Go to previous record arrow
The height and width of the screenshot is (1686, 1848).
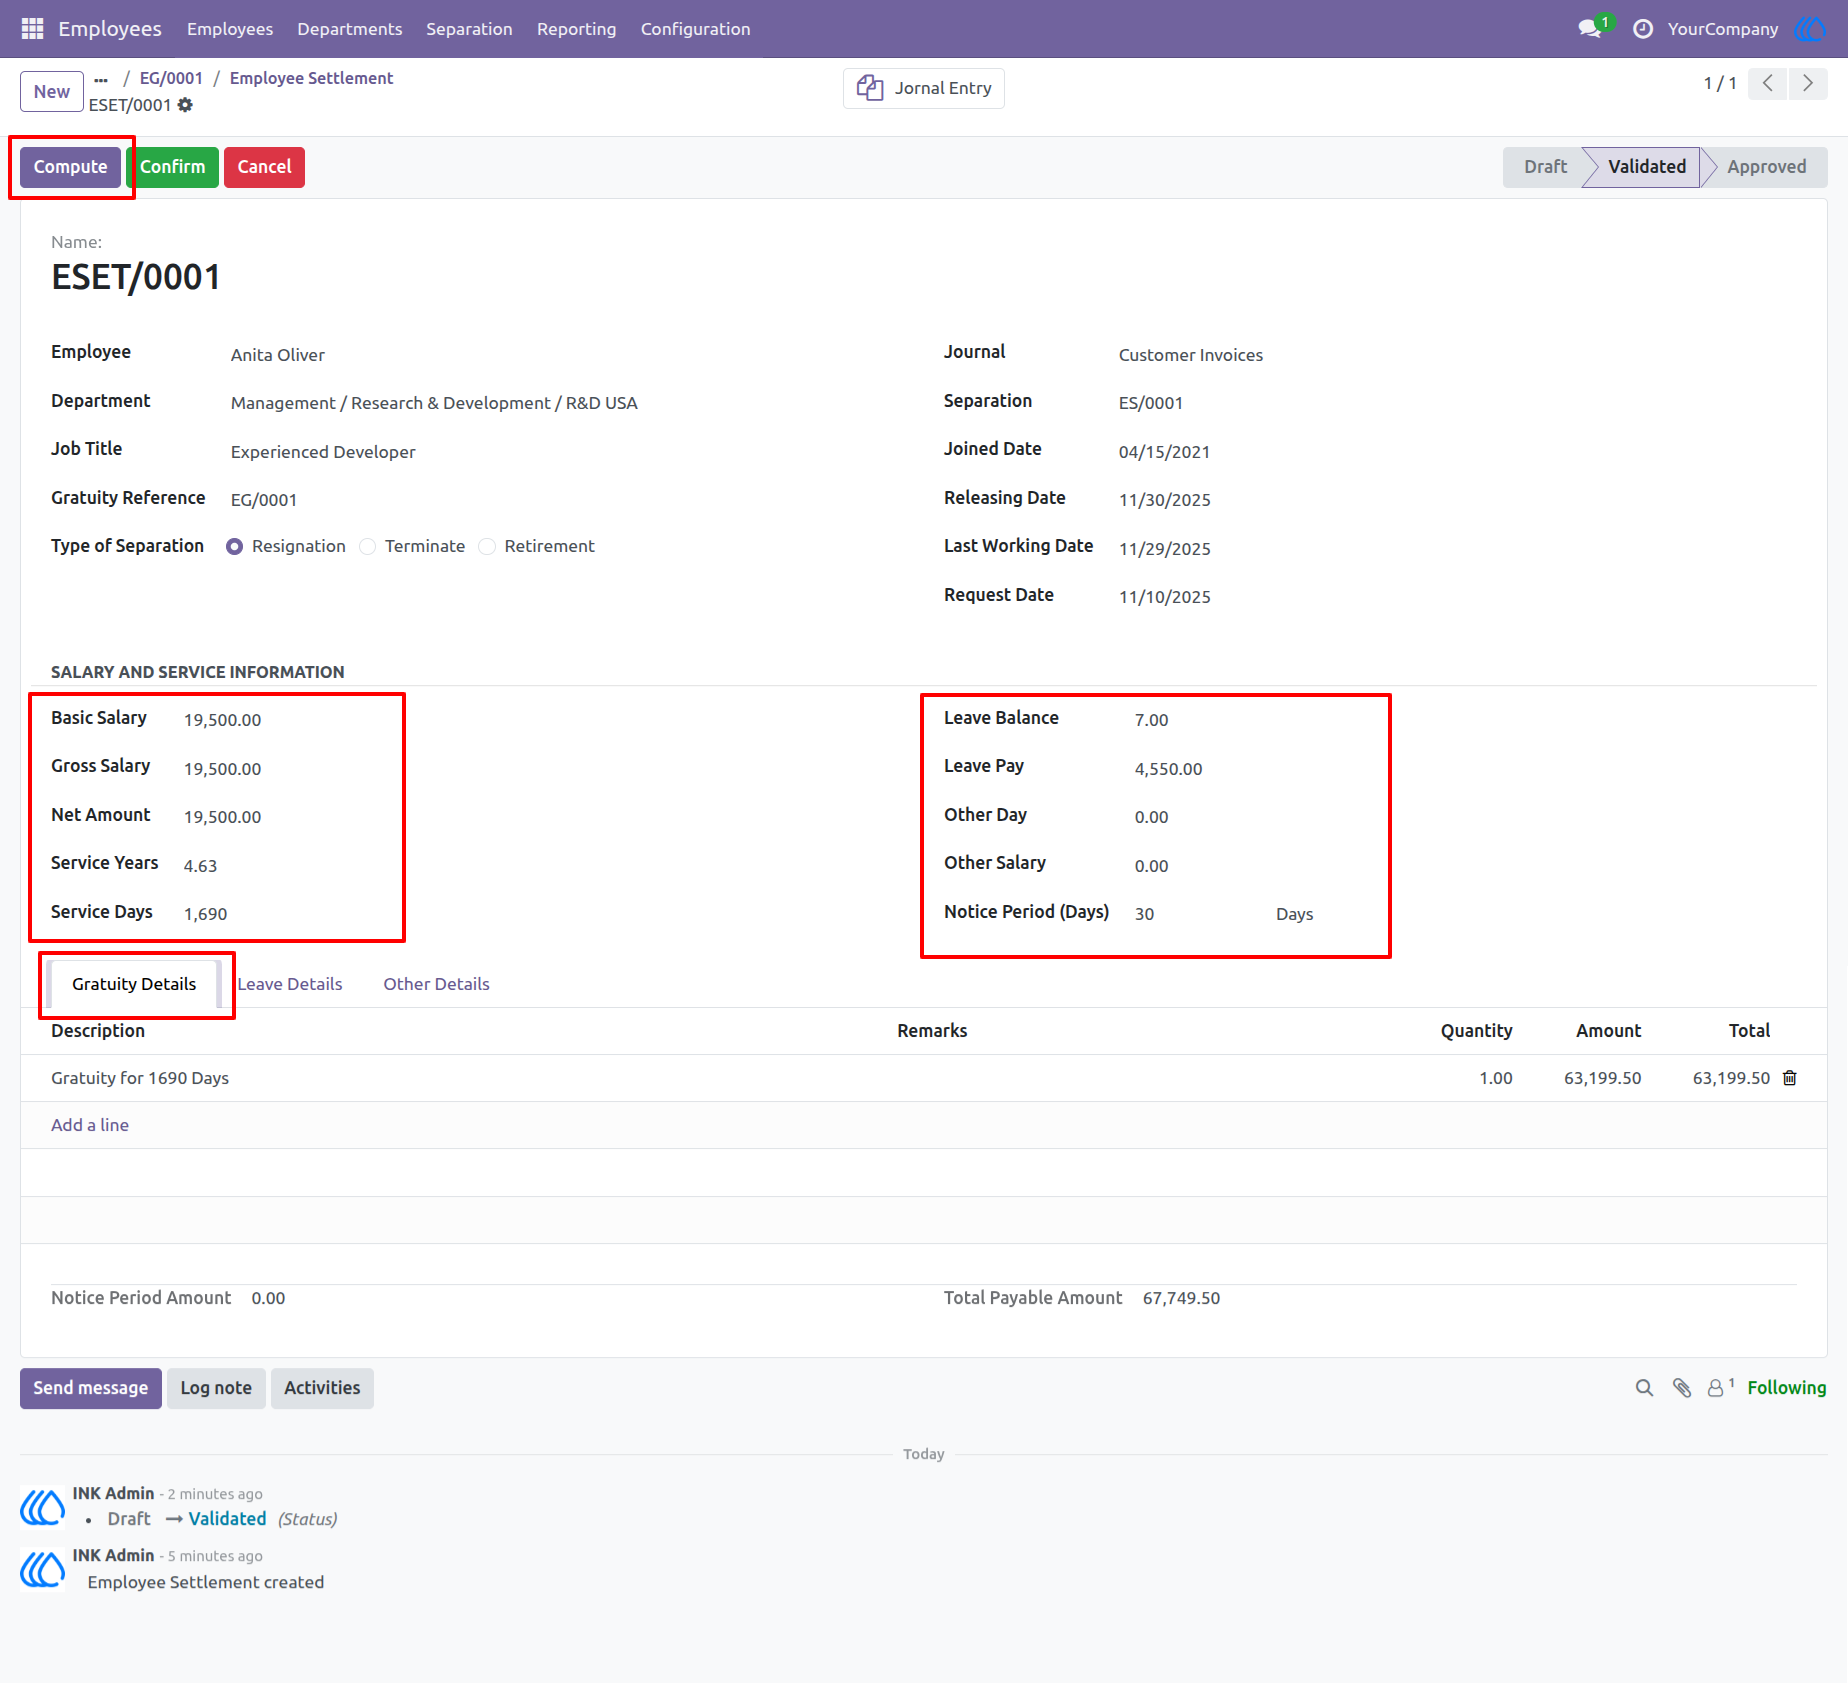tap(1768, 84)
